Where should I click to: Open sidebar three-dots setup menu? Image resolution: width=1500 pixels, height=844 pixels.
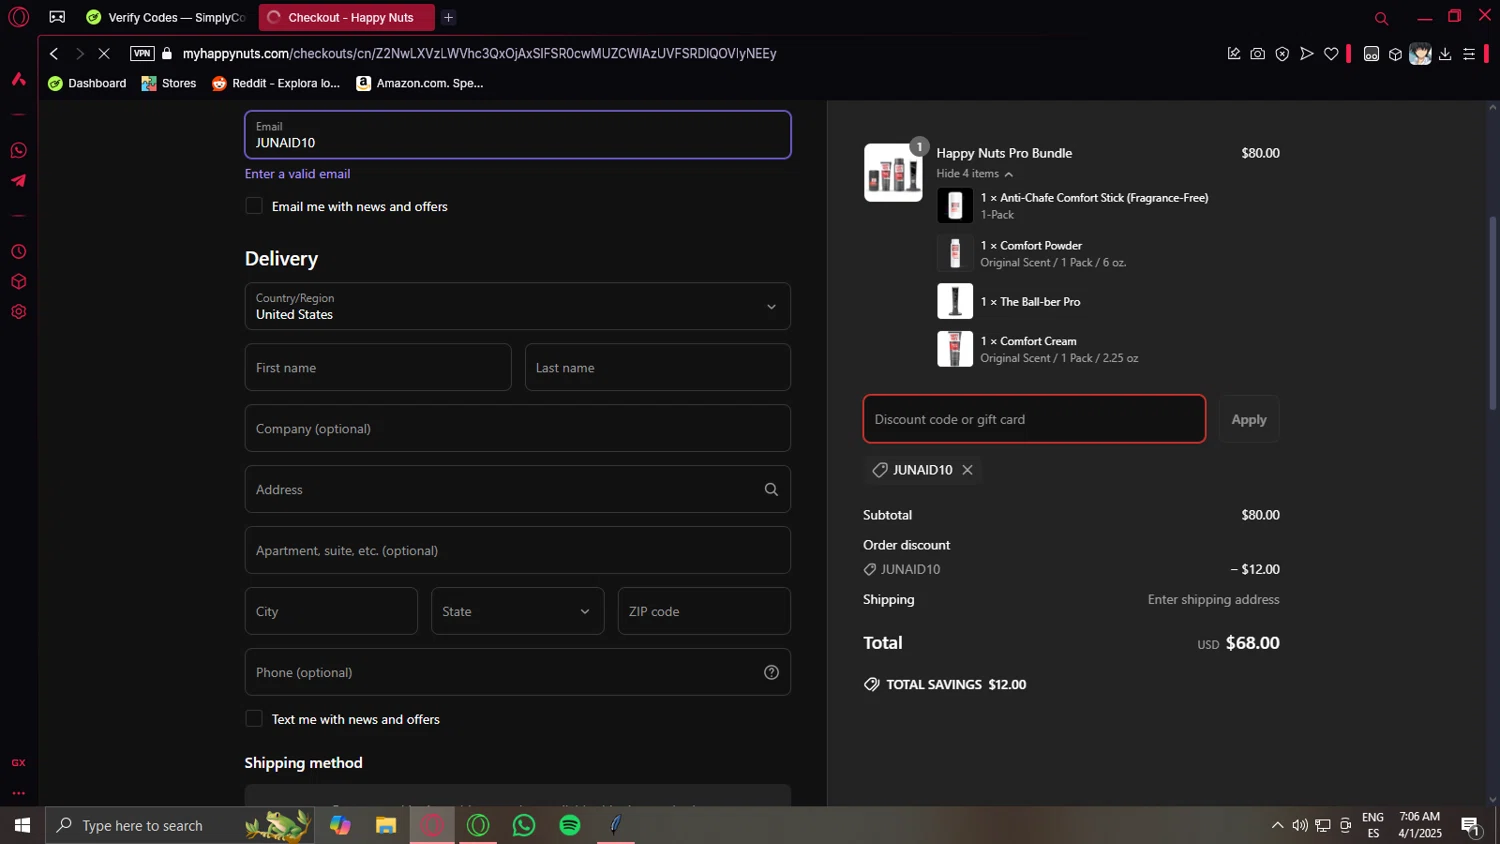pyautogui.click(x=18, y=793)
